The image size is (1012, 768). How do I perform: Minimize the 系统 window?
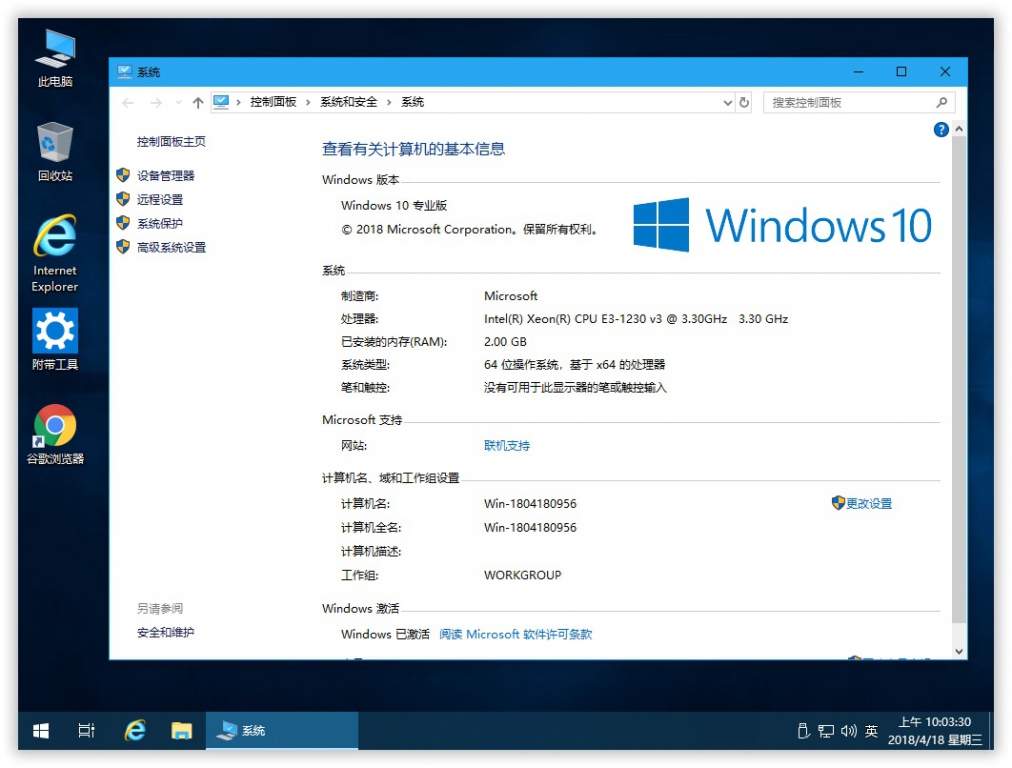(858, 72)
